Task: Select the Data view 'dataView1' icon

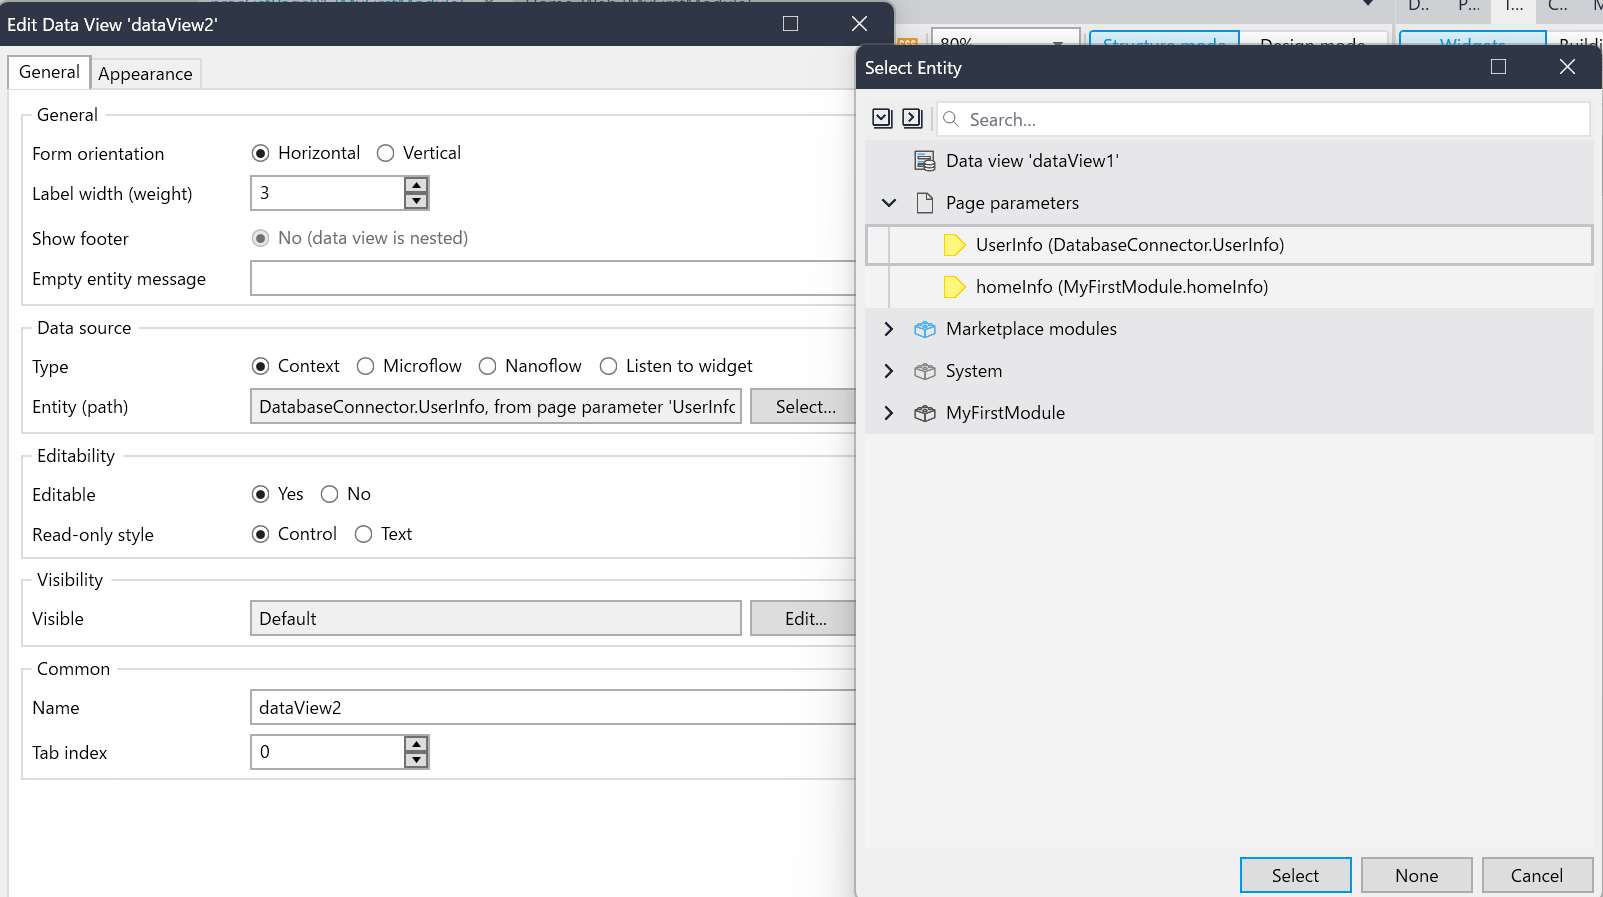Action: pos(925,161)
